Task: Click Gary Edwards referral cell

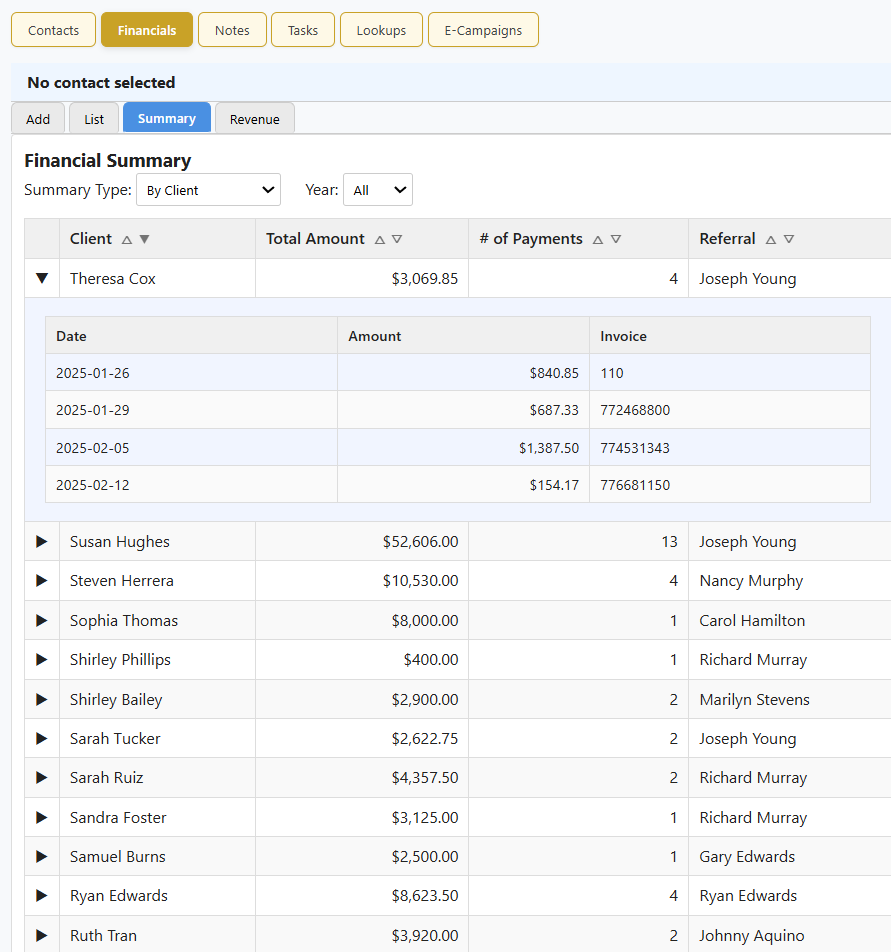Action: click(747, 857)
